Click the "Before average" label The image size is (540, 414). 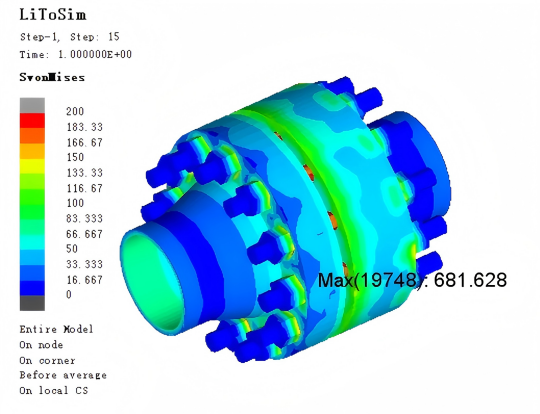click(63, 375)
